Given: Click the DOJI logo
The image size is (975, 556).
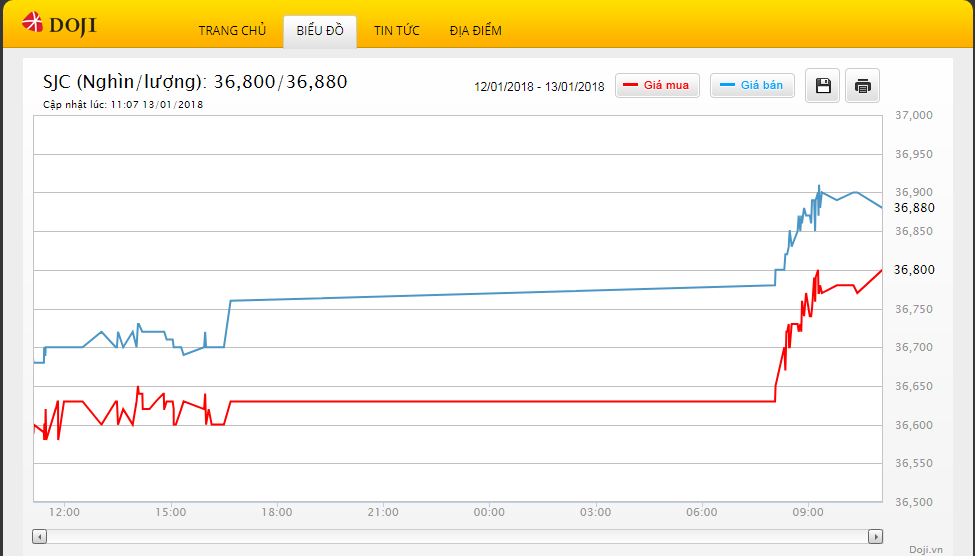Looking at the screenshot, I should pos(59,24).
